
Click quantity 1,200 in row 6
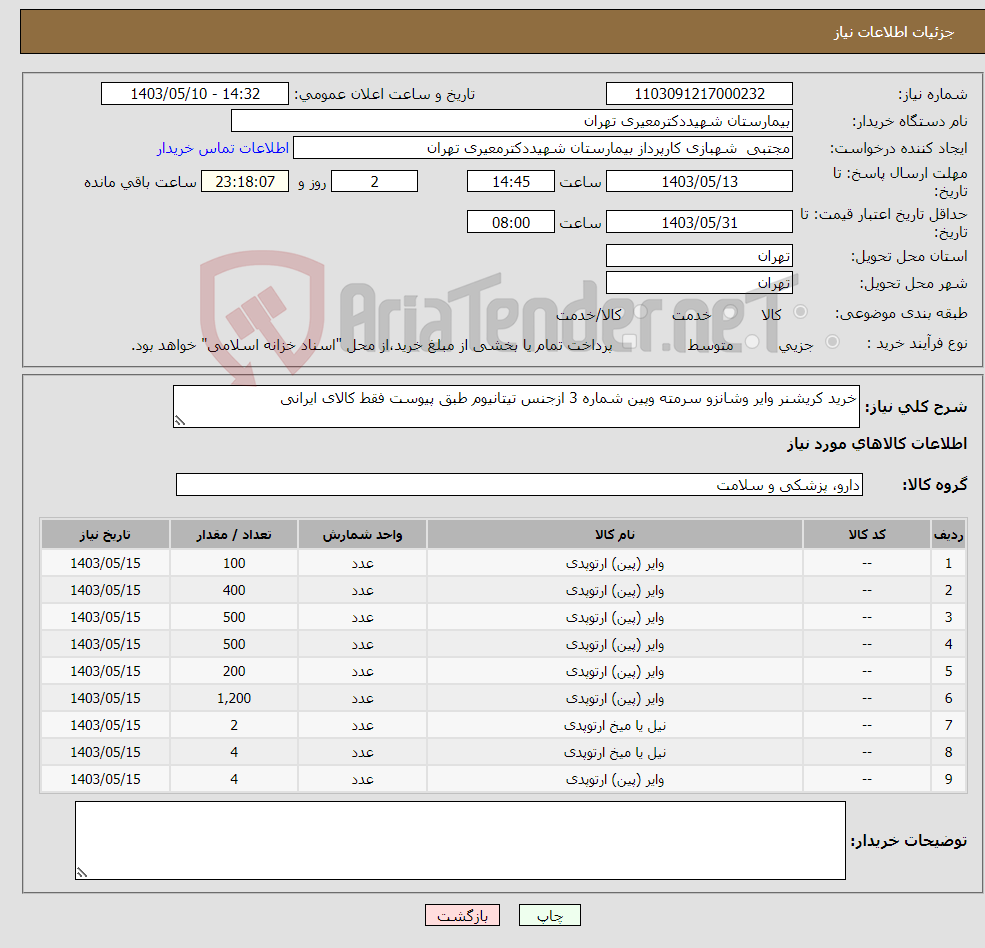(x=234, y=699)
